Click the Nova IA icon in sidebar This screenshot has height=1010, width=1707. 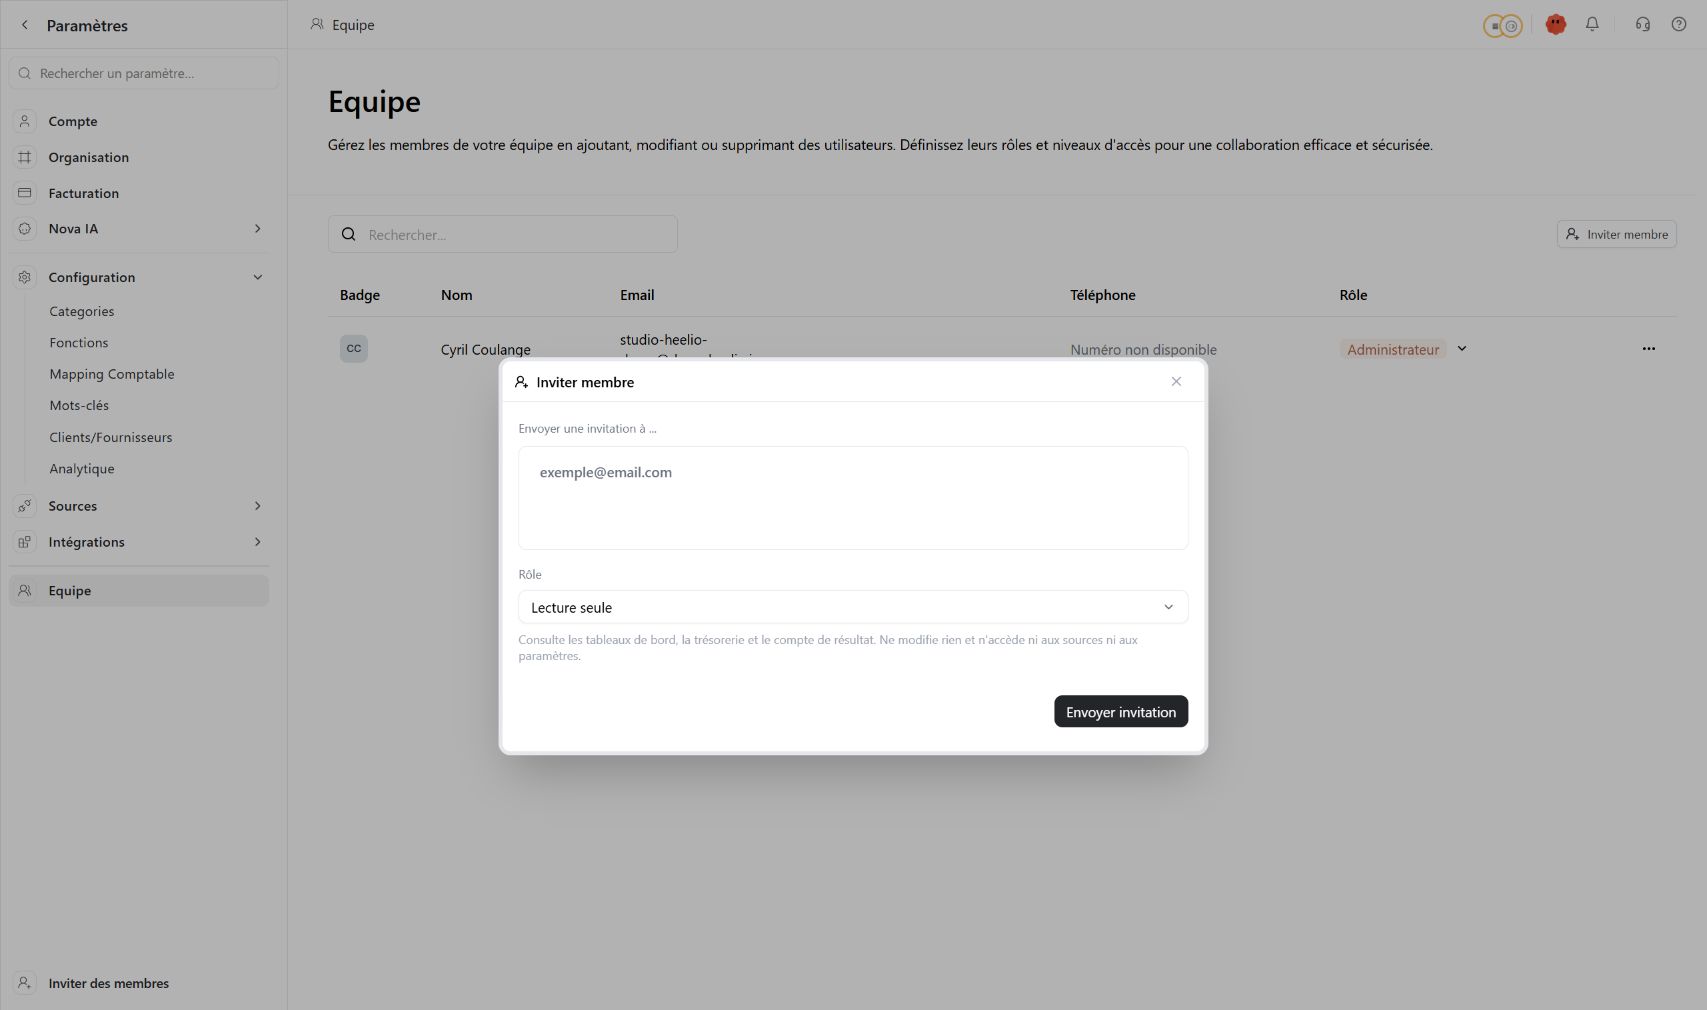coord(25,229)
